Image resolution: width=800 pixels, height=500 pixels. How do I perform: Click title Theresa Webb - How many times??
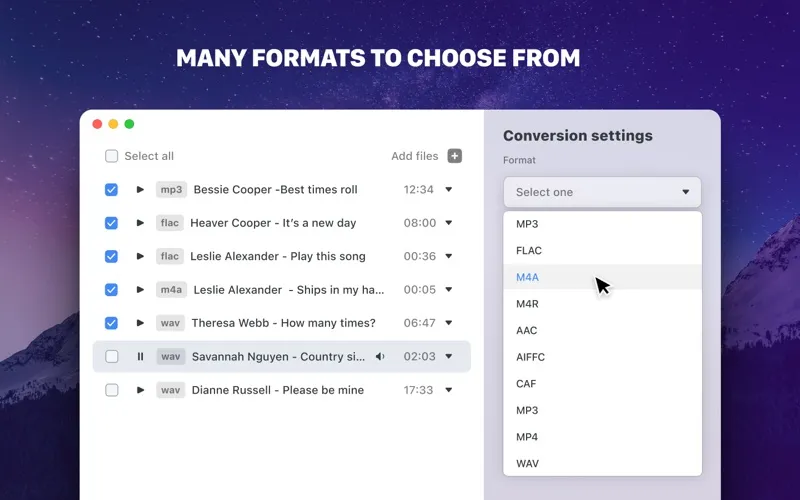pyautogui.click(x=283, y=323)
